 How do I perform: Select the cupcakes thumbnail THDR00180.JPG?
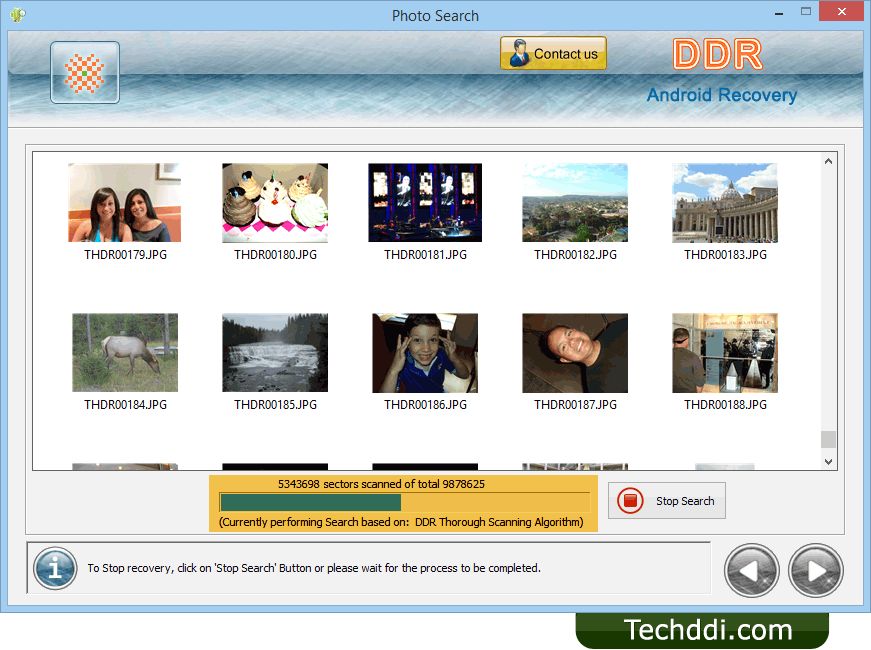275,203
